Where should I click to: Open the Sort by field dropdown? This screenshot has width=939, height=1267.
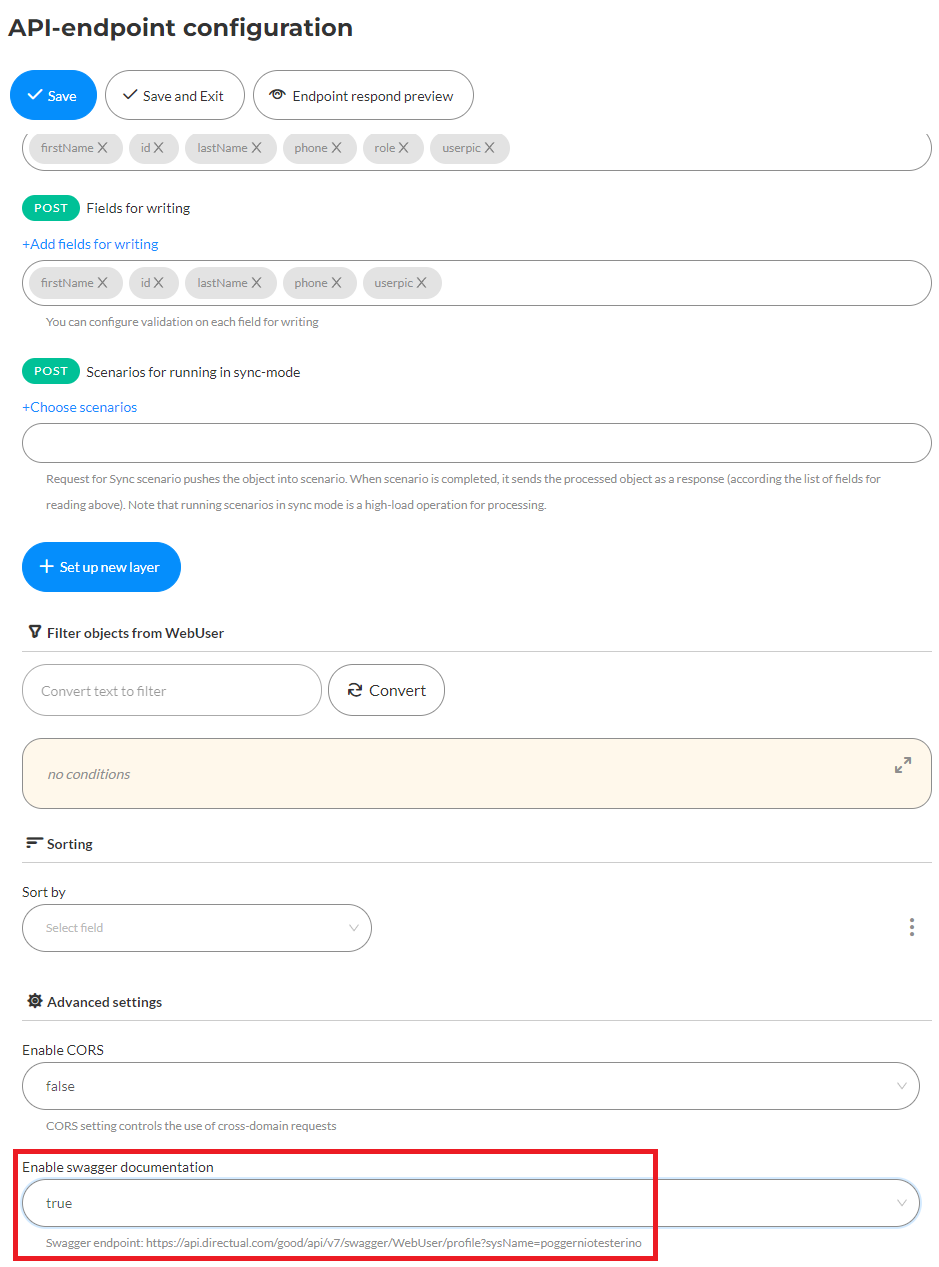coord(197,928)
